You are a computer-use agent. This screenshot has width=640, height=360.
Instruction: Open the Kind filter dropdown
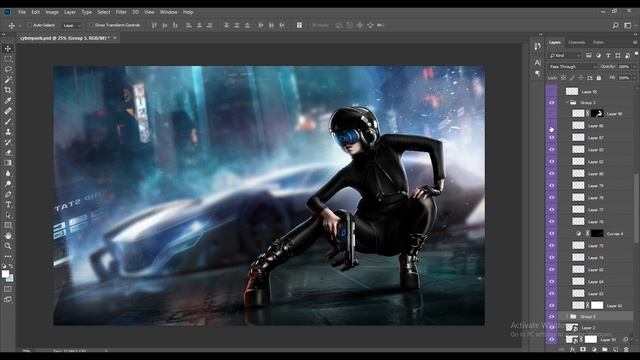(x=565, y=55)
